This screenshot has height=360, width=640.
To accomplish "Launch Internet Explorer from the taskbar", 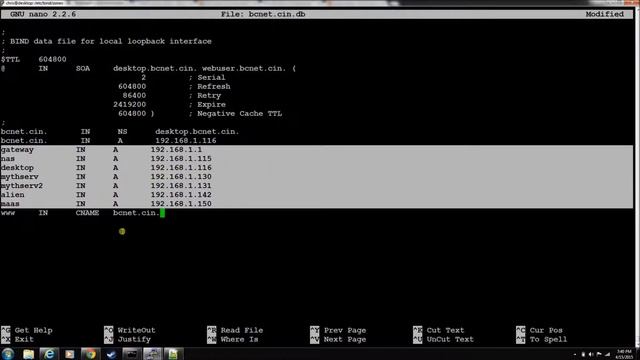I will tap(49, 354).
